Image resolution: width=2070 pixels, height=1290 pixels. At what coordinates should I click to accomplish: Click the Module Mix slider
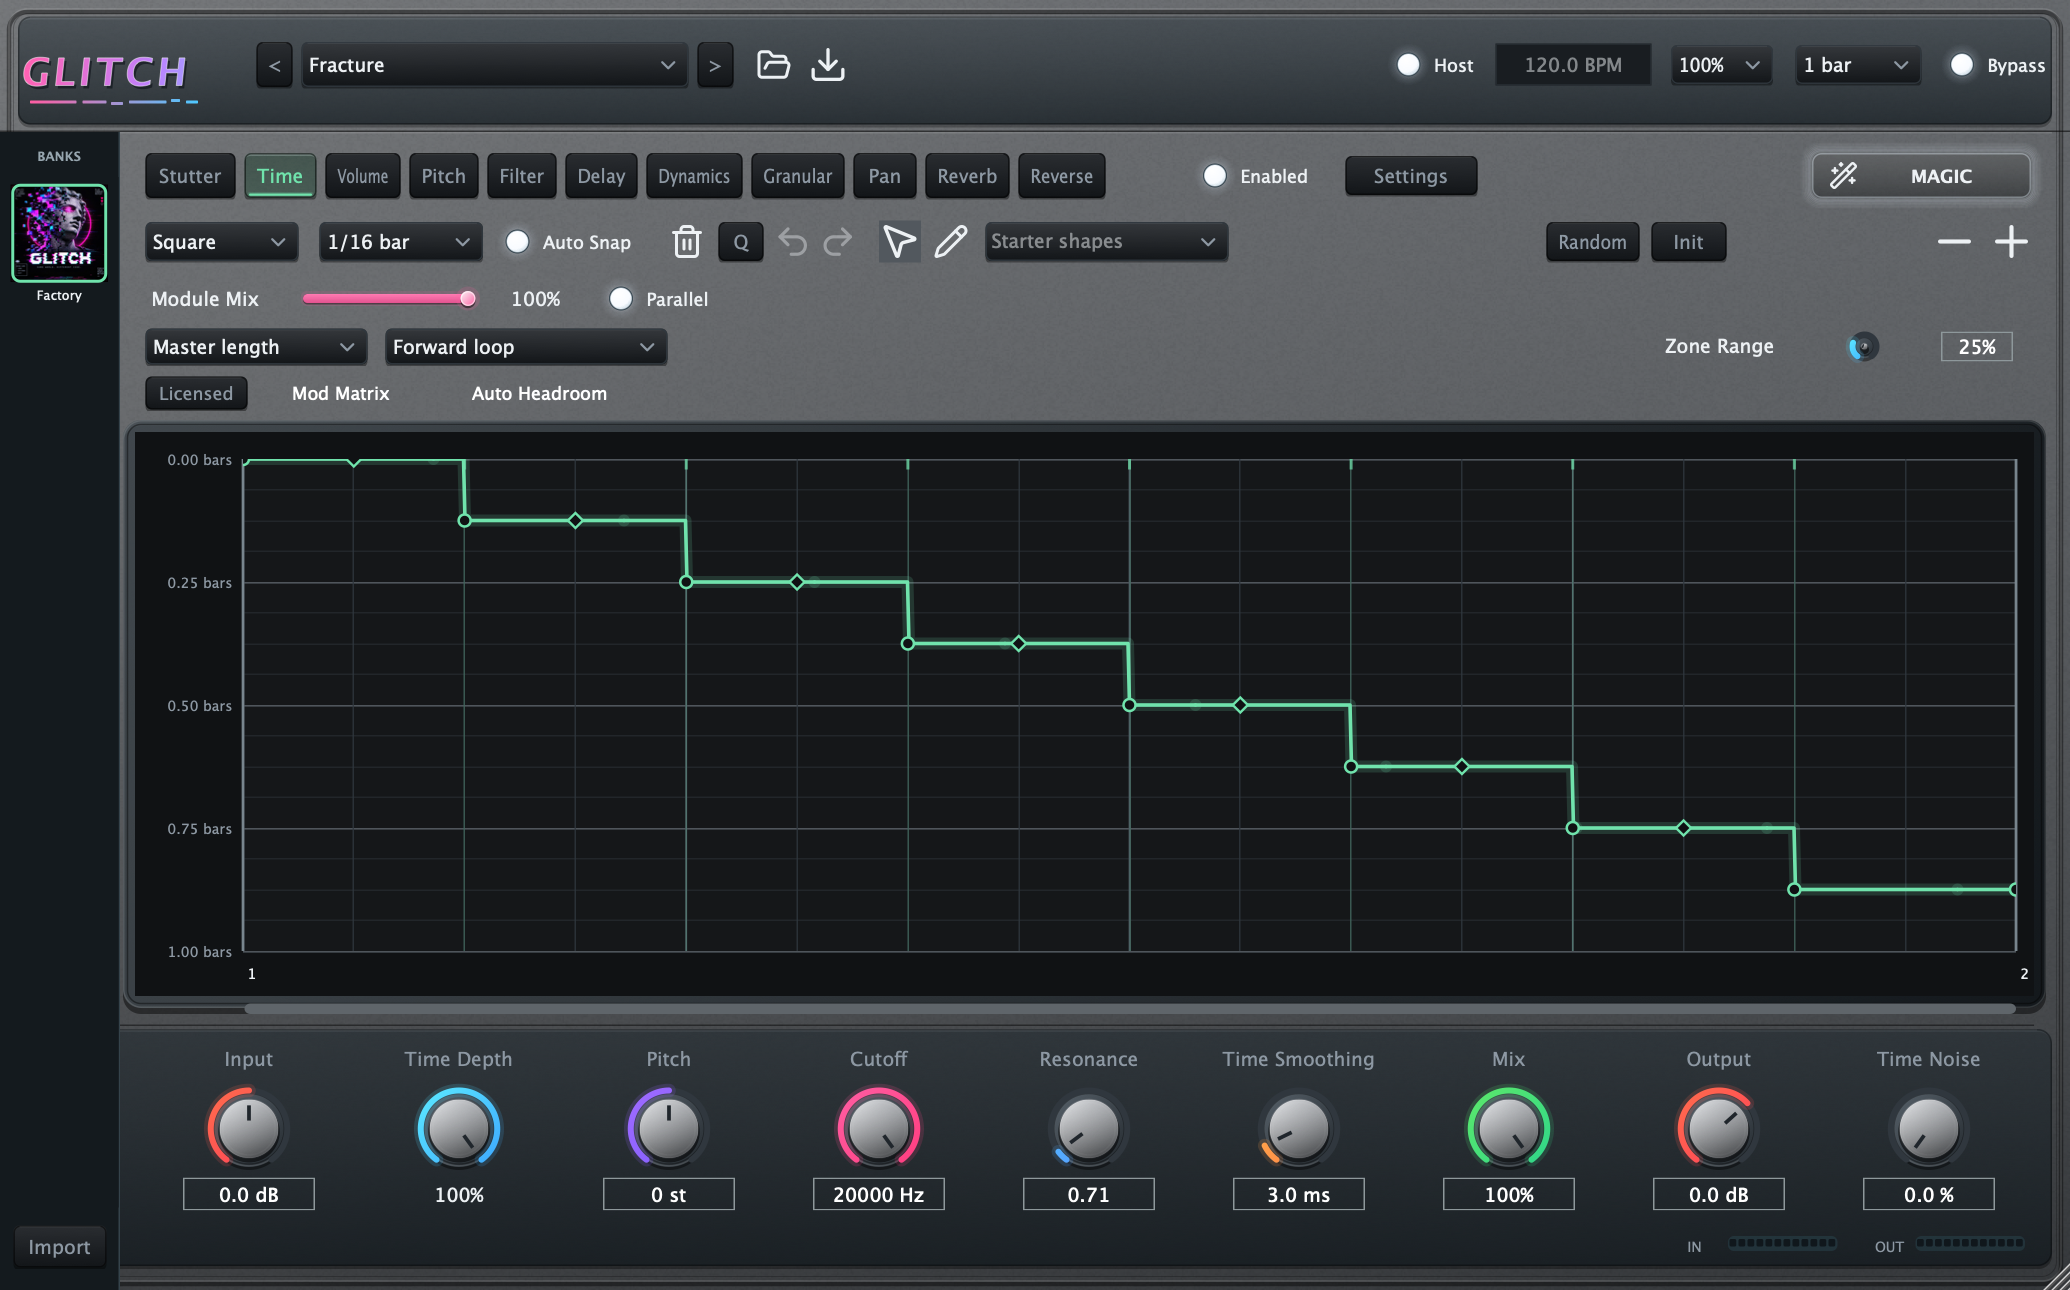pos(389,299)
